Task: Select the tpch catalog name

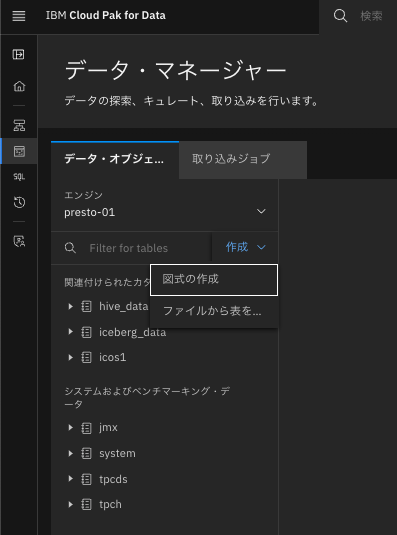Action: 110,505
